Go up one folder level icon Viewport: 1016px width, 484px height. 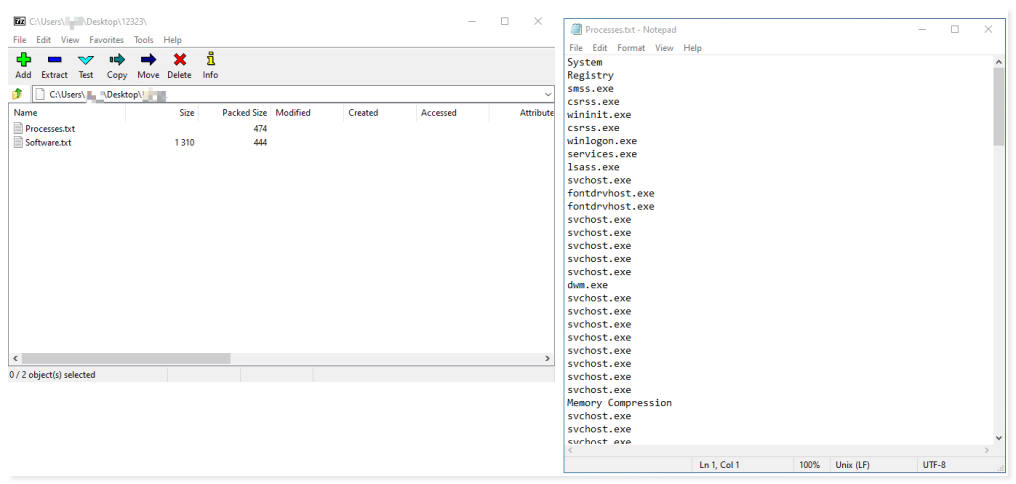17,94
